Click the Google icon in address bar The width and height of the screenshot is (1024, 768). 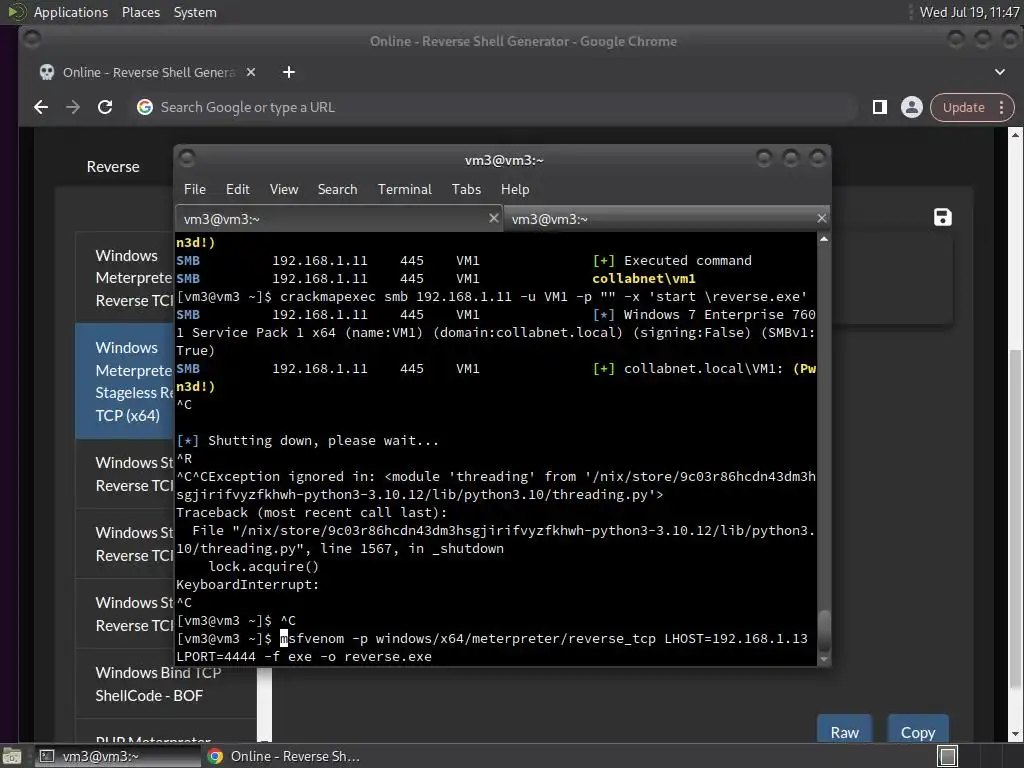tap(144, 107)
